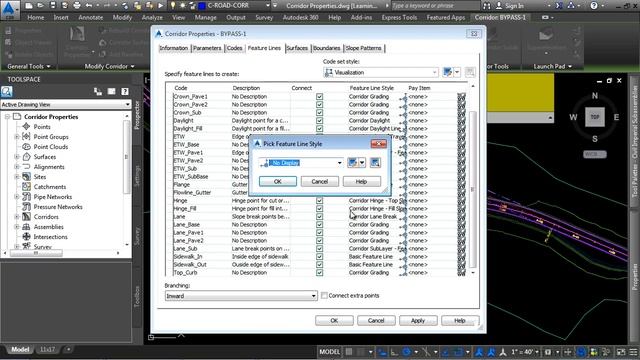Click the blue layer color swatch
This screenshot has height=360, width=640.
click(202, 6)
